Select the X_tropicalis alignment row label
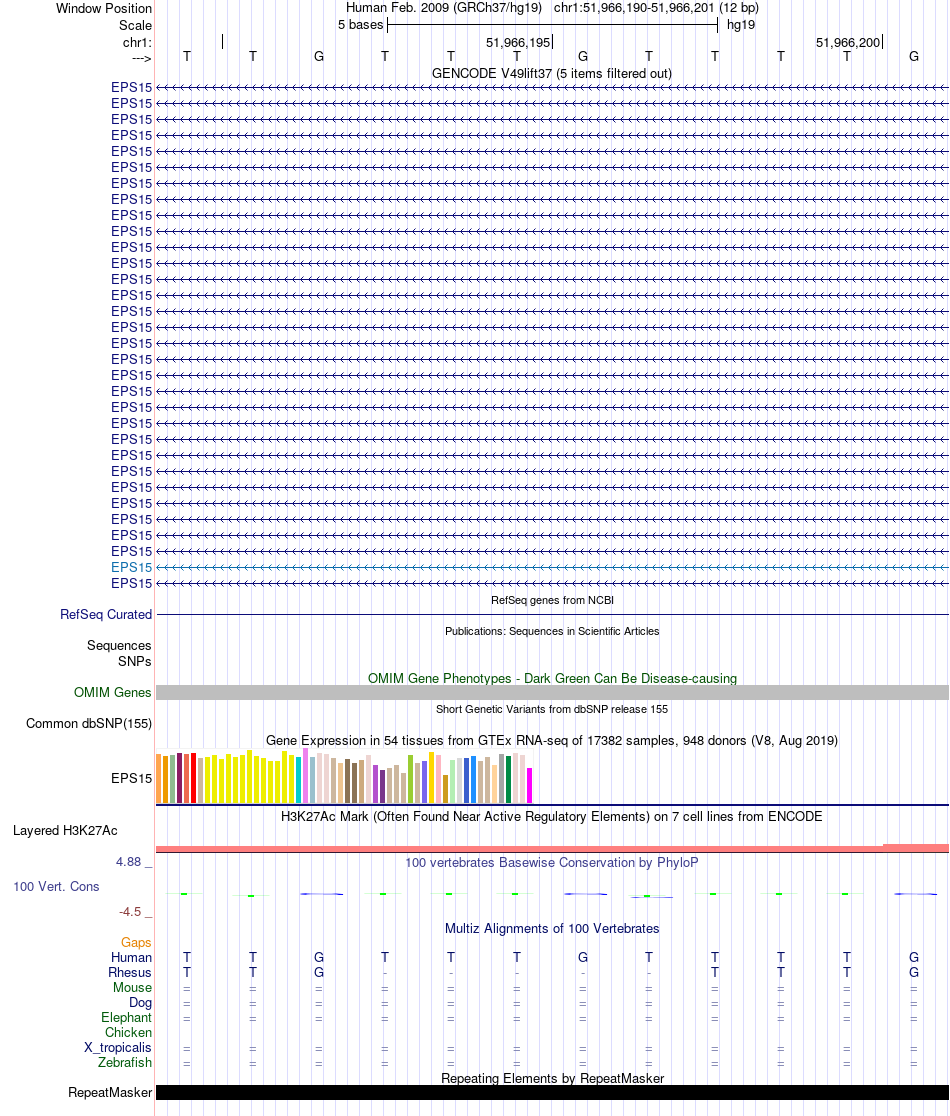 tap(117, 1048)
